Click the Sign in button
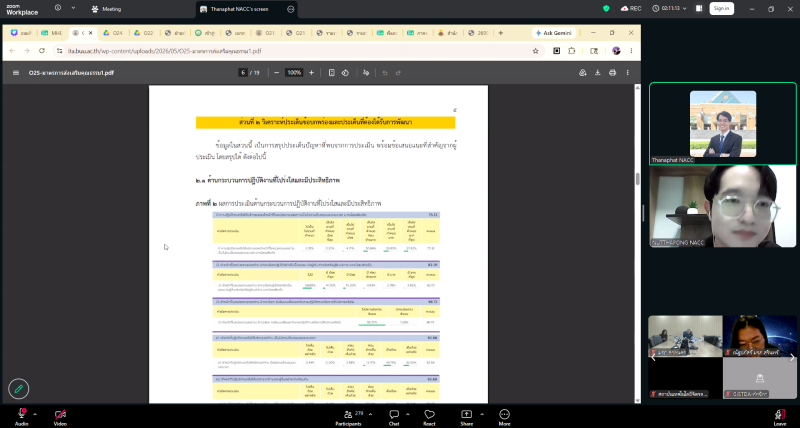This screenshot has height=428, width=800. [x=721, y=9]
